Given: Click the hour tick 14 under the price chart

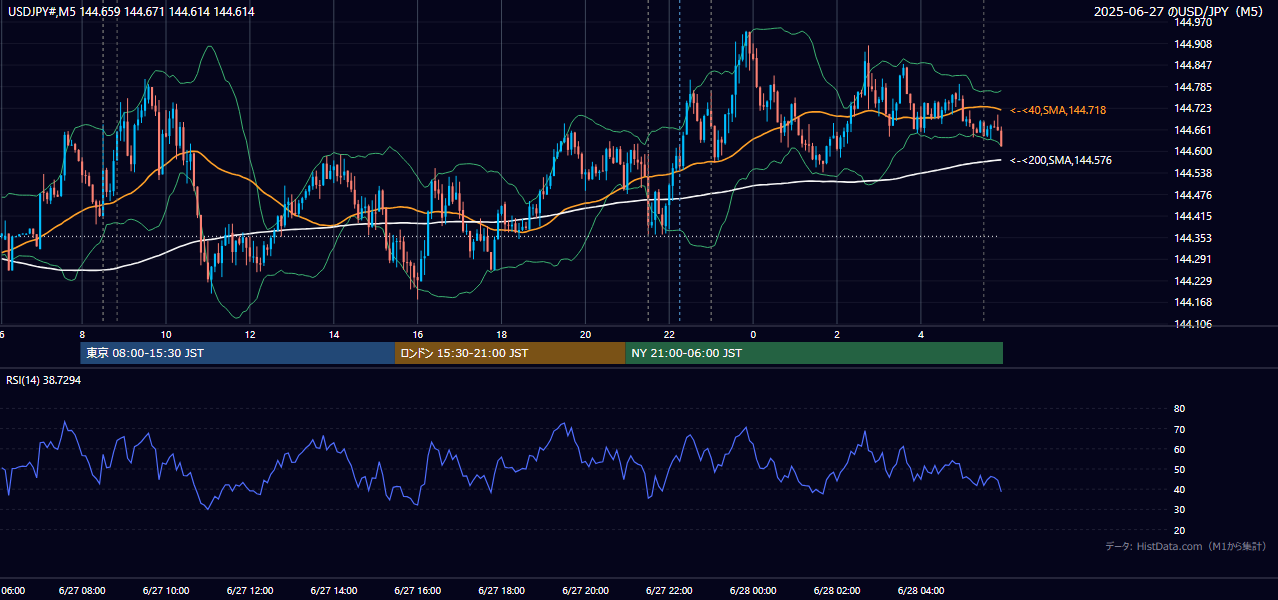Looking at the screenshot, I should pos(334,334).
